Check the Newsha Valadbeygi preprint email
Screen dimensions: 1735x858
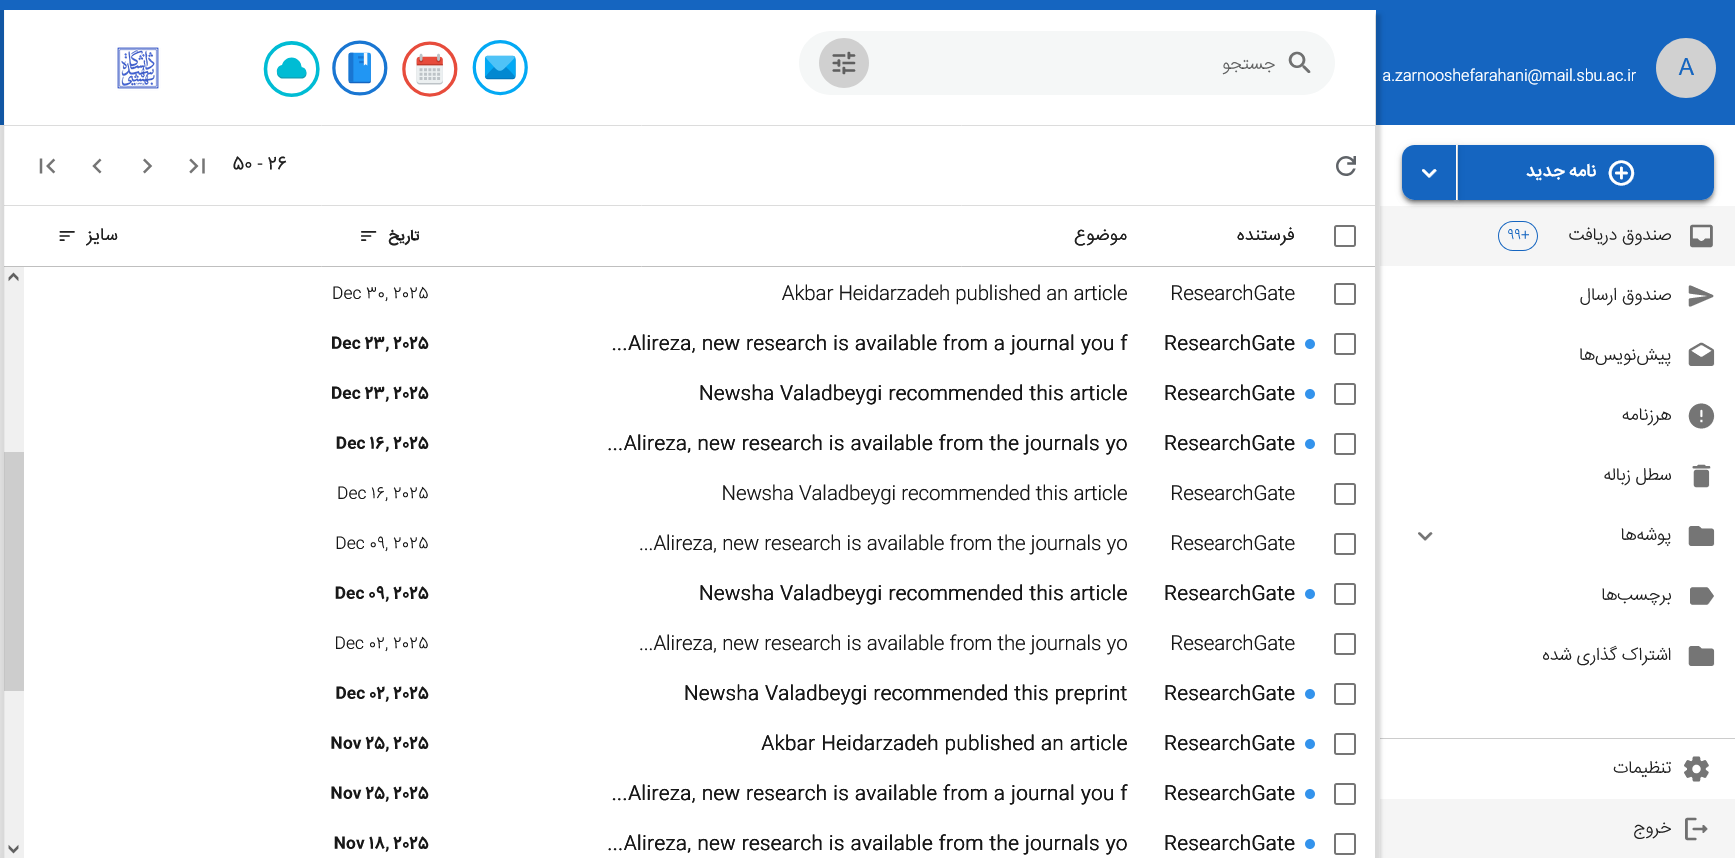pyautogui.click(x=1345, y=694)
